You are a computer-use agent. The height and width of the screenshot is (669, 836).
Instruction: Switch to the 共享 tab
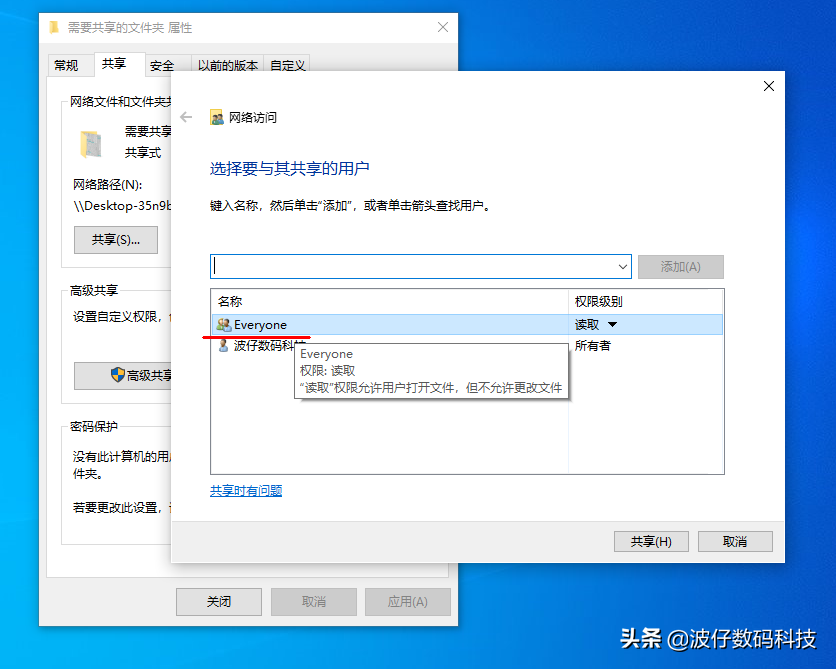[114, 63]
